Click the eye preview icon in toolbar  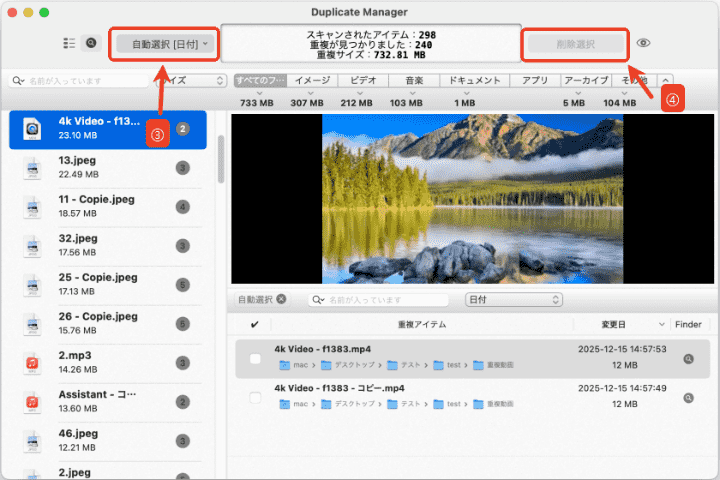coord(644,43)
